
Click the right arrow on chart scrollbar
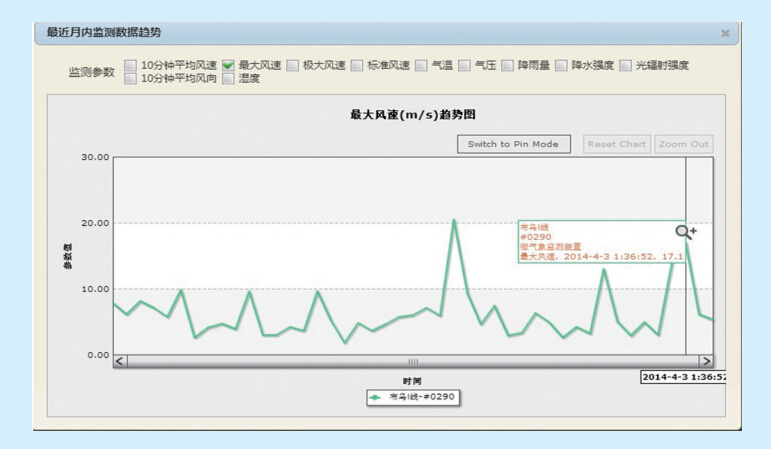pyautogui.click(x=706, y=361)
